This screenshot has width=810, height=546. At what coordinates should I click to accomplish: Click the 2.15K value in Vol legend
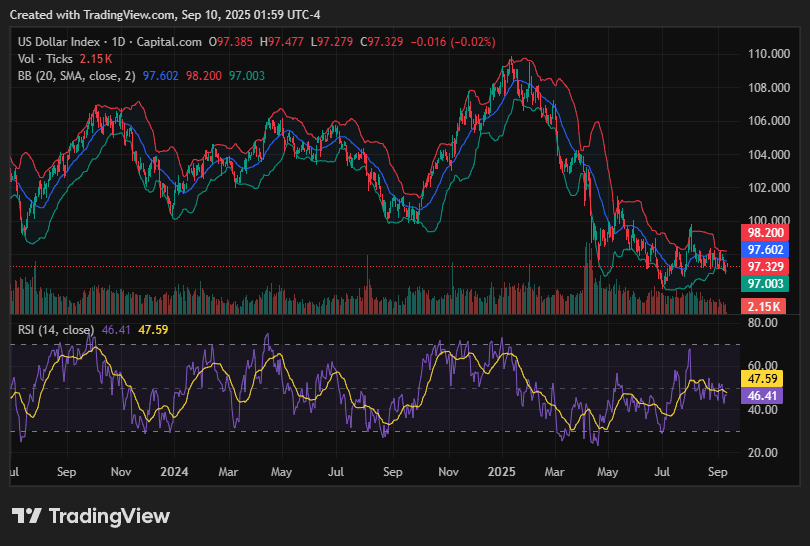96,59
